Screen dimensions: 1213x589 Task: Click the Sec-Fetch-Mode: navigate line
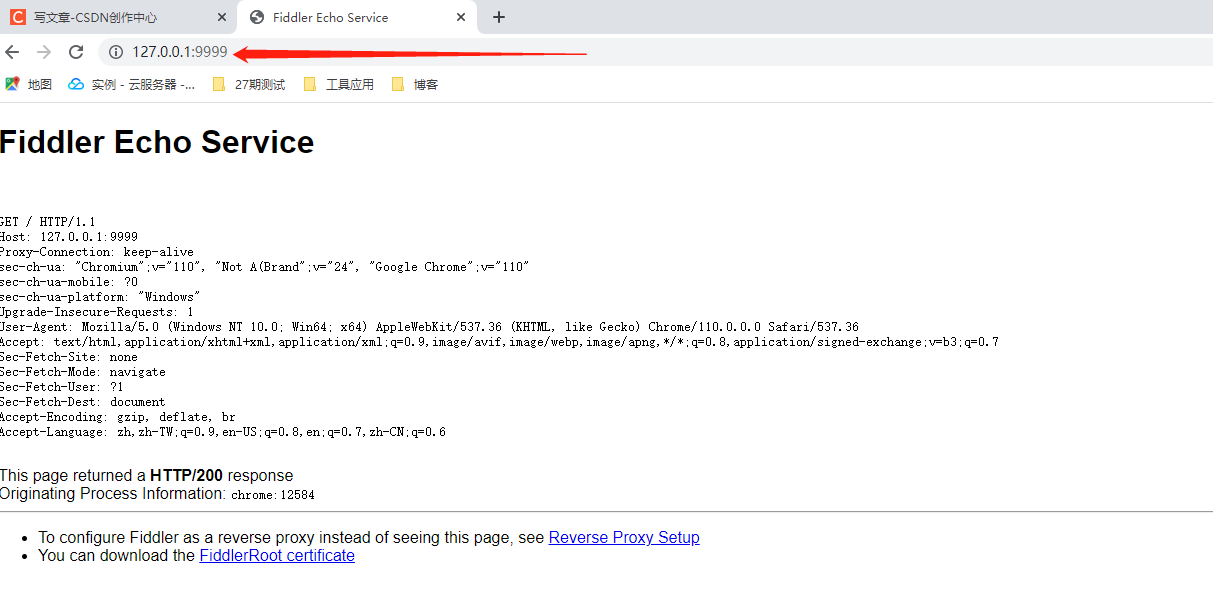click(x=83, y=372)
